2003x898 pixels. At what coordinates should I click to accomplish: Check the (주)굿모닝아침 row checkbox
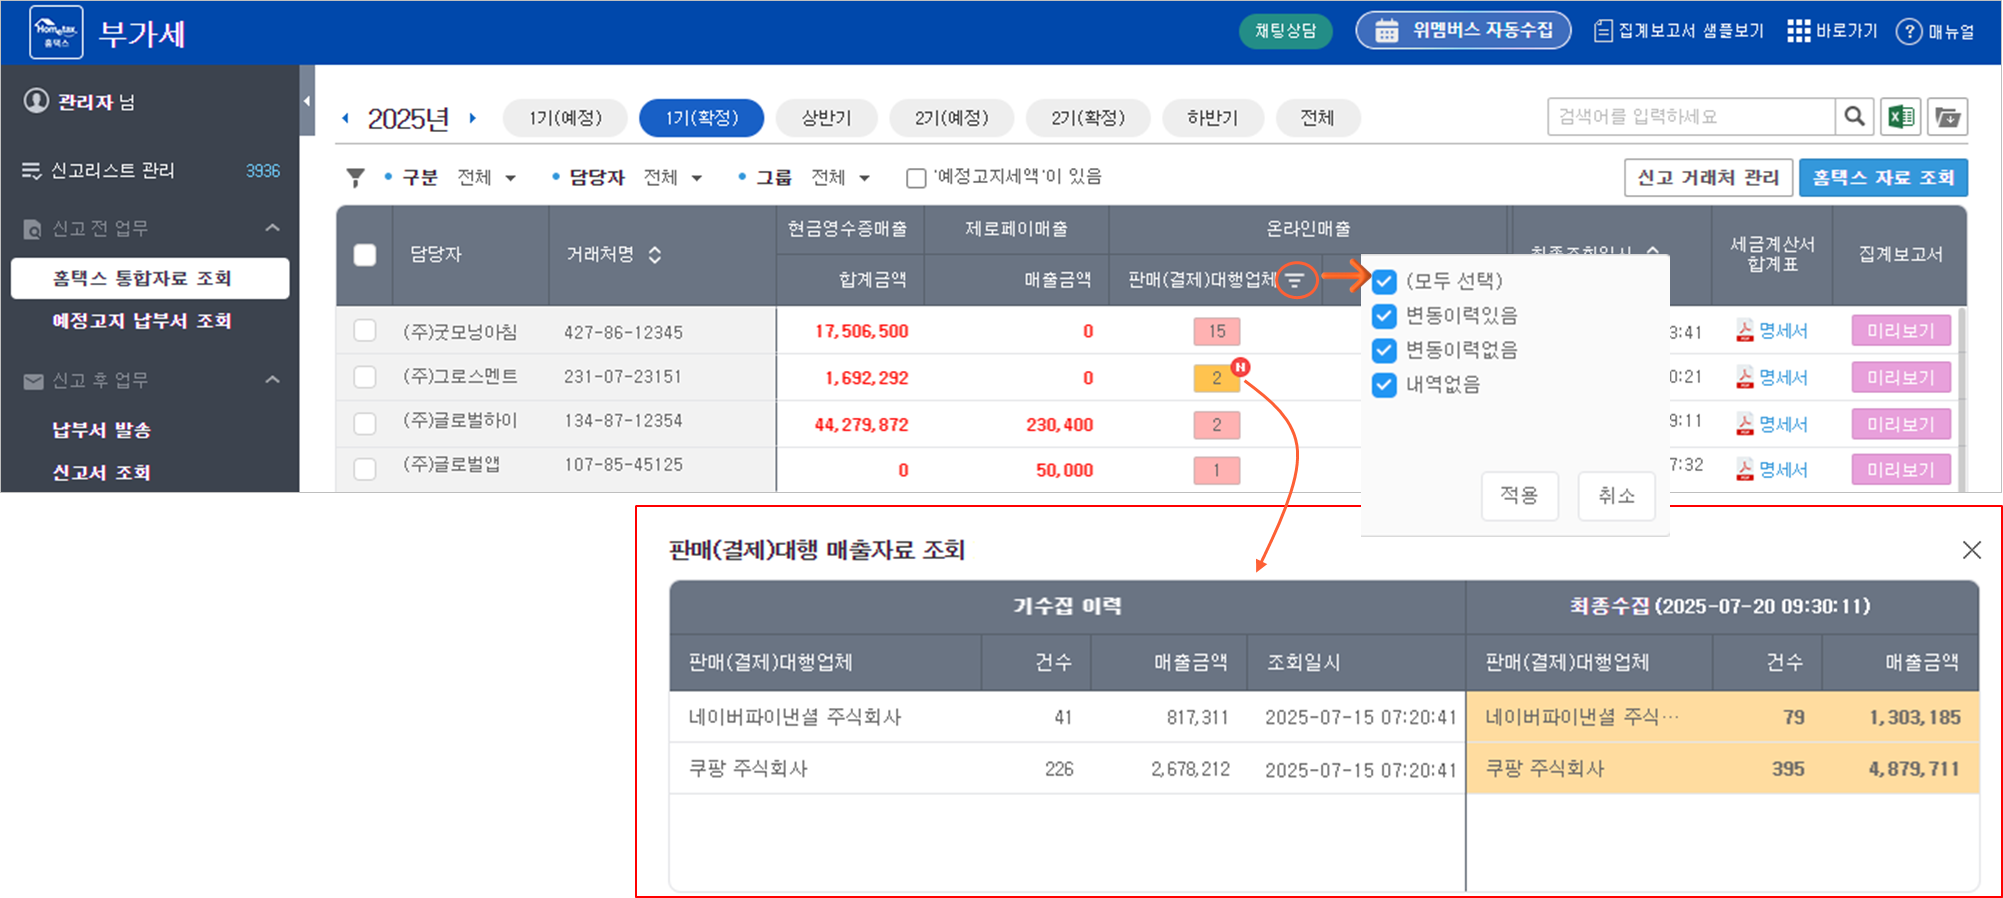[x=365, y=331]
